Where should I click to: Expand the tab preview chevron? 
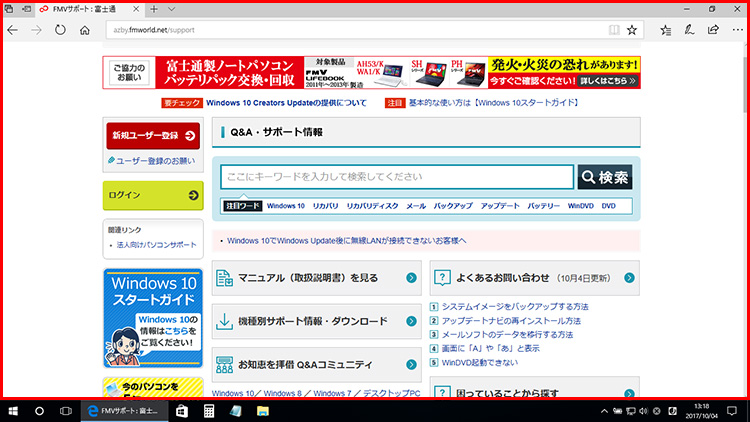(x=170, y=9)
